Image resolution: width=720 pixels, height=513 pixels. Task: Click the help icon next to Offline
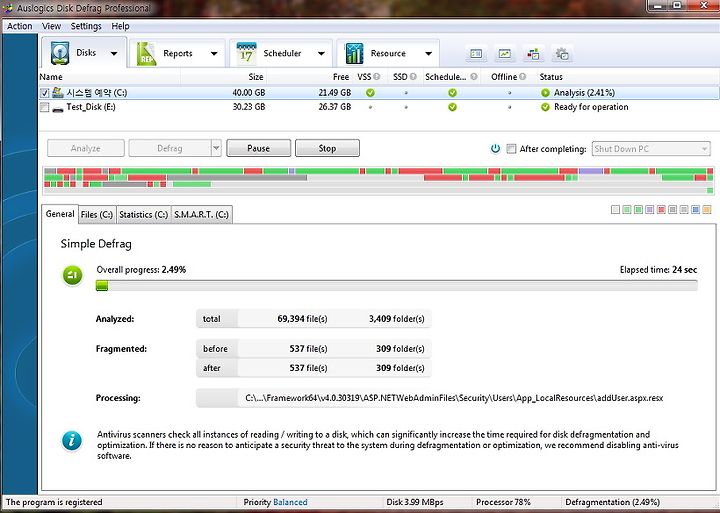point(523,77)
